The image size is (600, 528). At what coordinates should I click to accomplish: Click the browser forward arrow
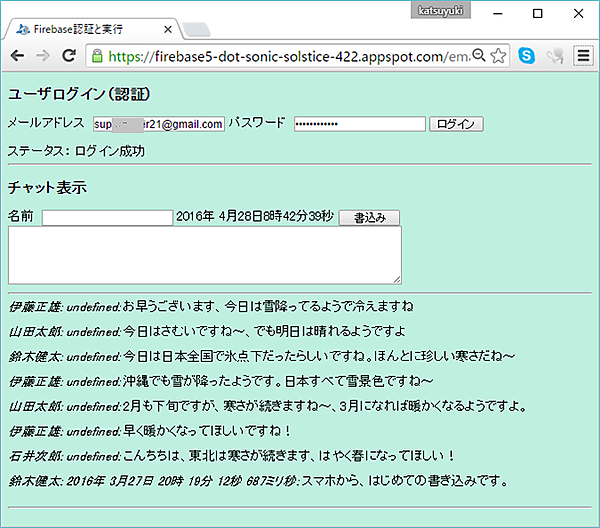[43, 56]
